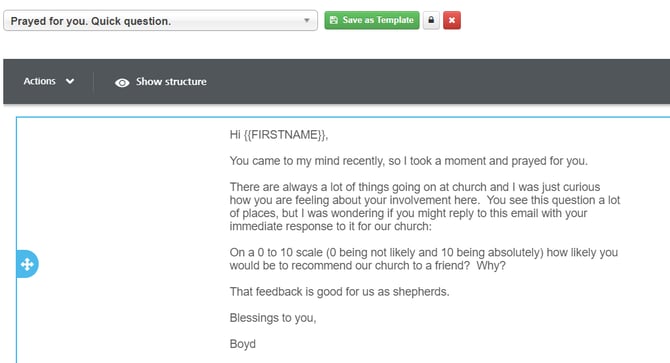
Task: Click the 'You came to my mind' paragraph
Action: tap(408, 161)
